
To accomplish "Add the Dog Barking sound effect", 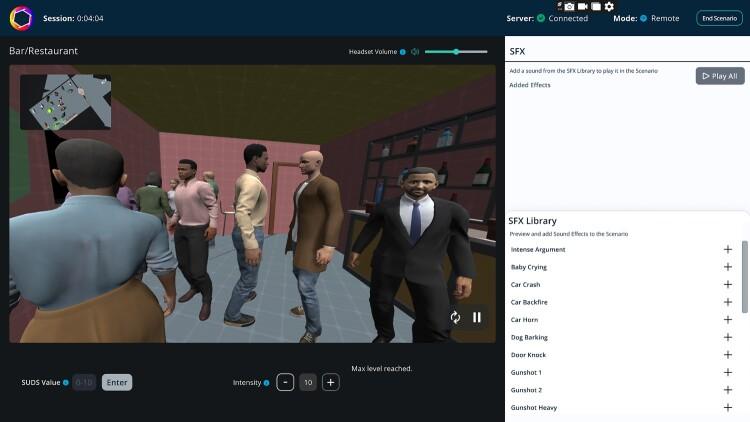I will 727,337.
